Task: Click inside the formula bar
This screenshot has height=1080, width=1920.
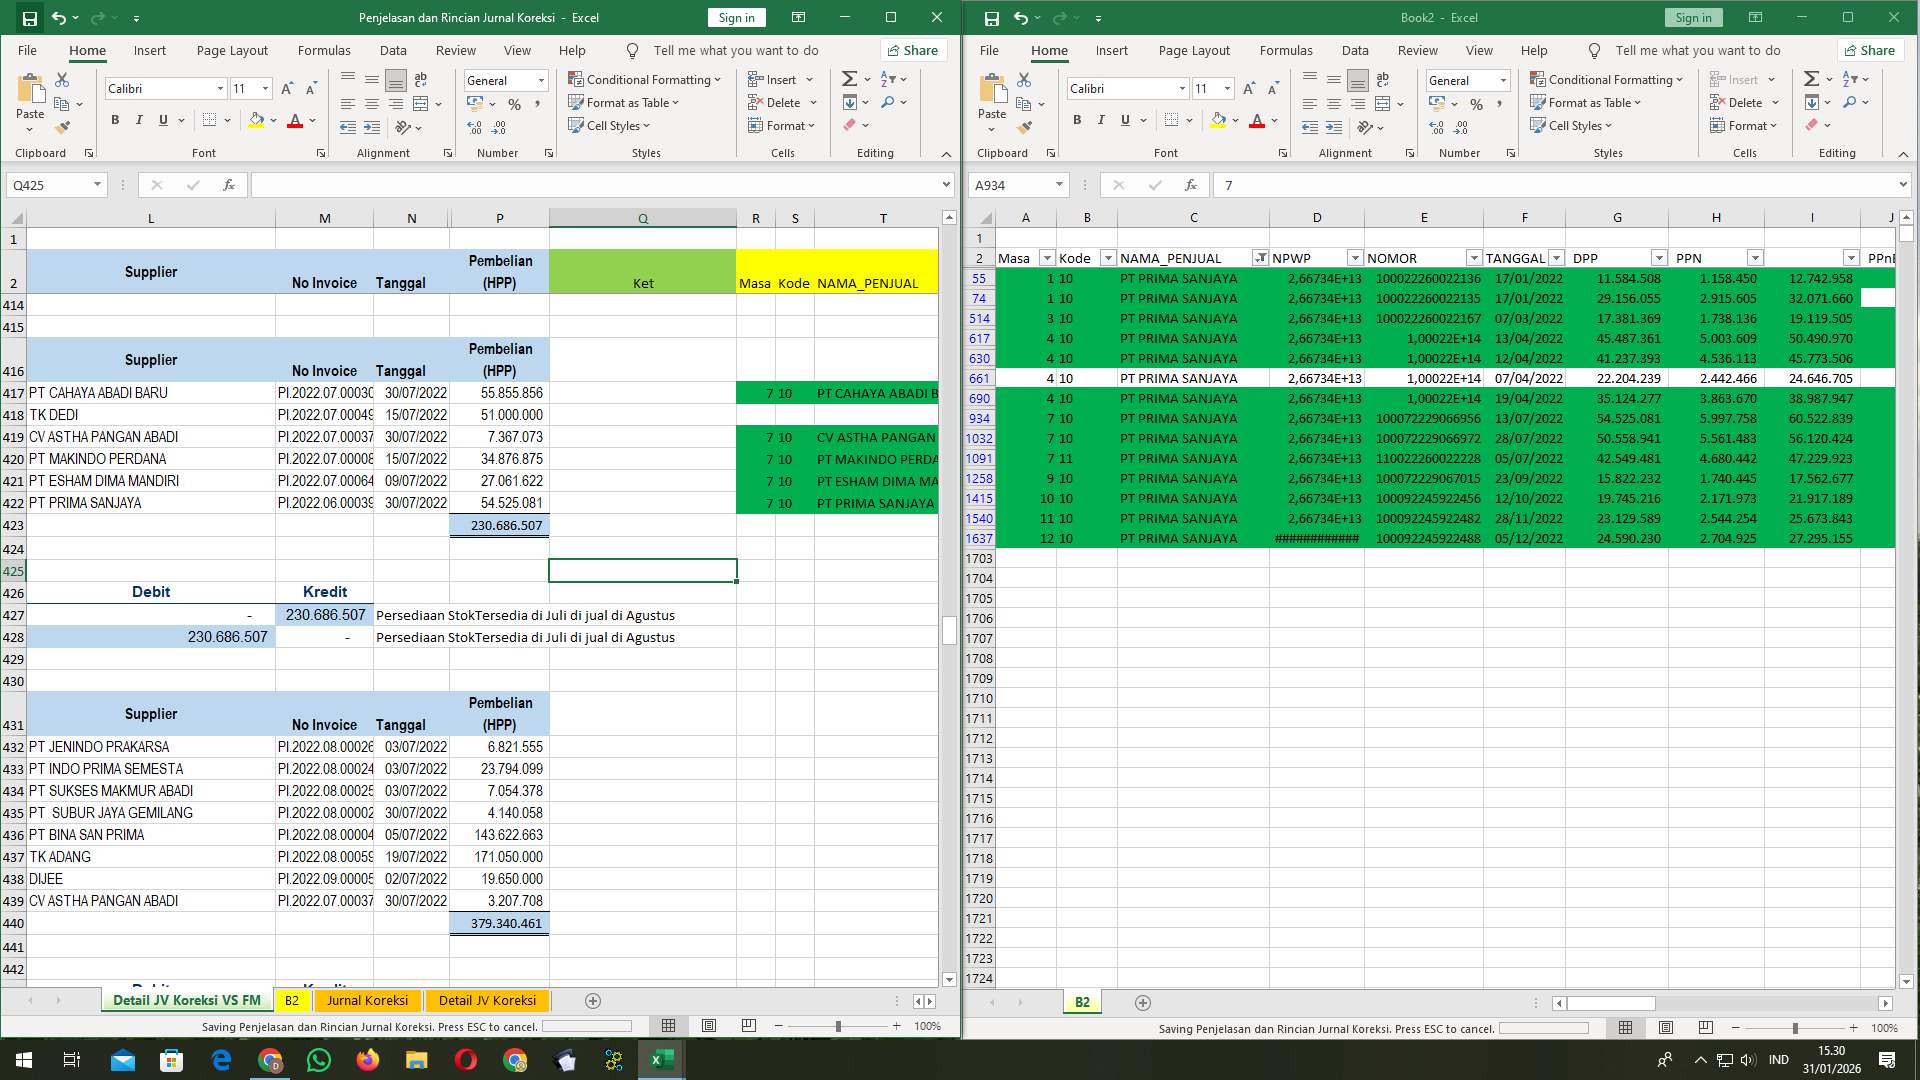Action: (600, 184)
